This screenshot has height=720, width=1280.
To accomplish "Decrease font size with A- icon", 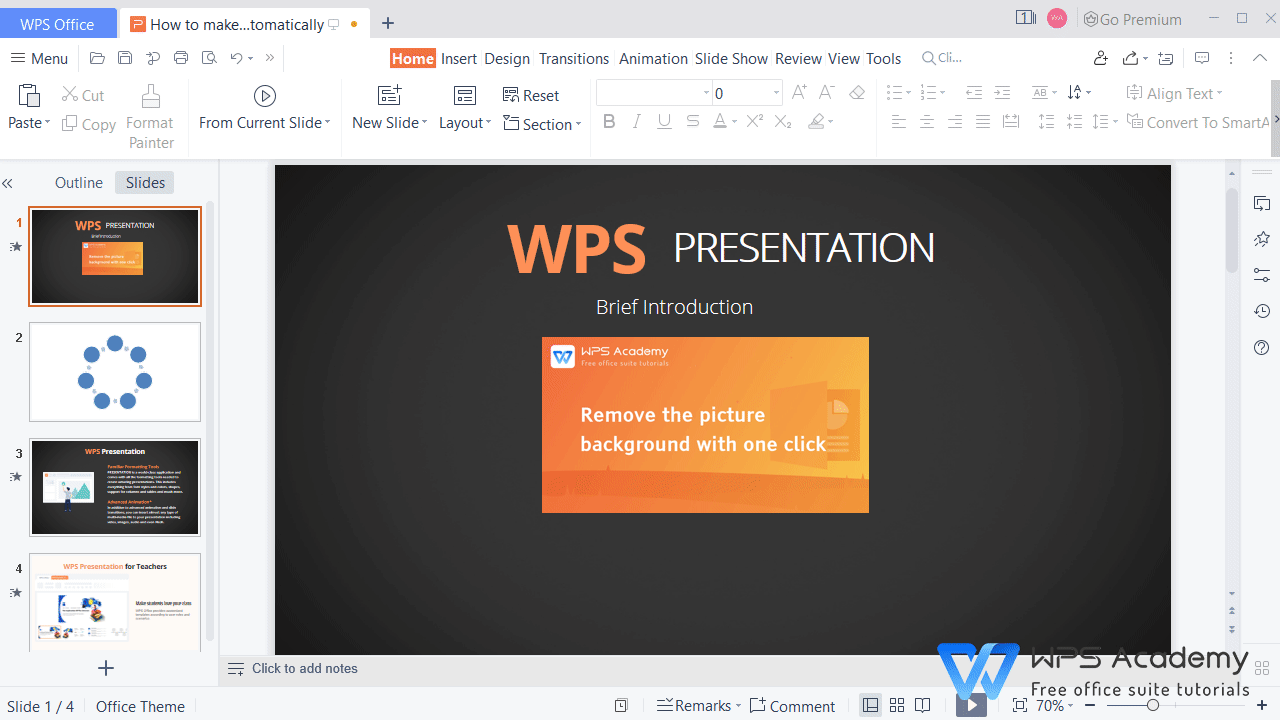I will pyautogui.click(x=826, y=93).
